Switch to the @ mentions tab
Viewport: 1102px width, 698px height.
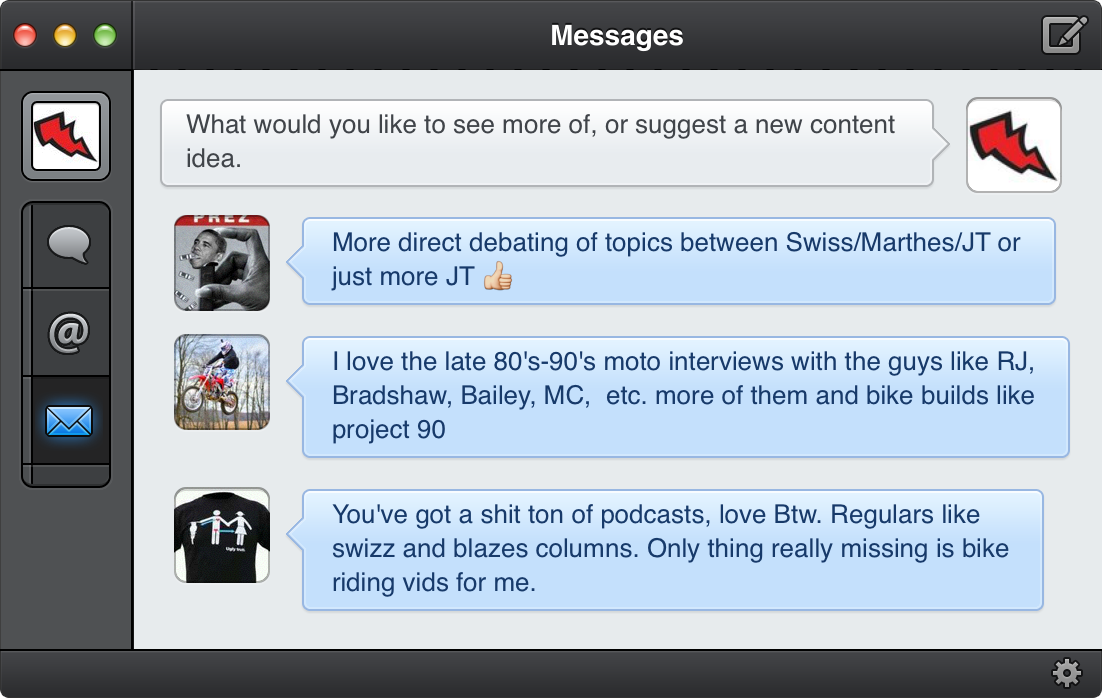[68, 333]
